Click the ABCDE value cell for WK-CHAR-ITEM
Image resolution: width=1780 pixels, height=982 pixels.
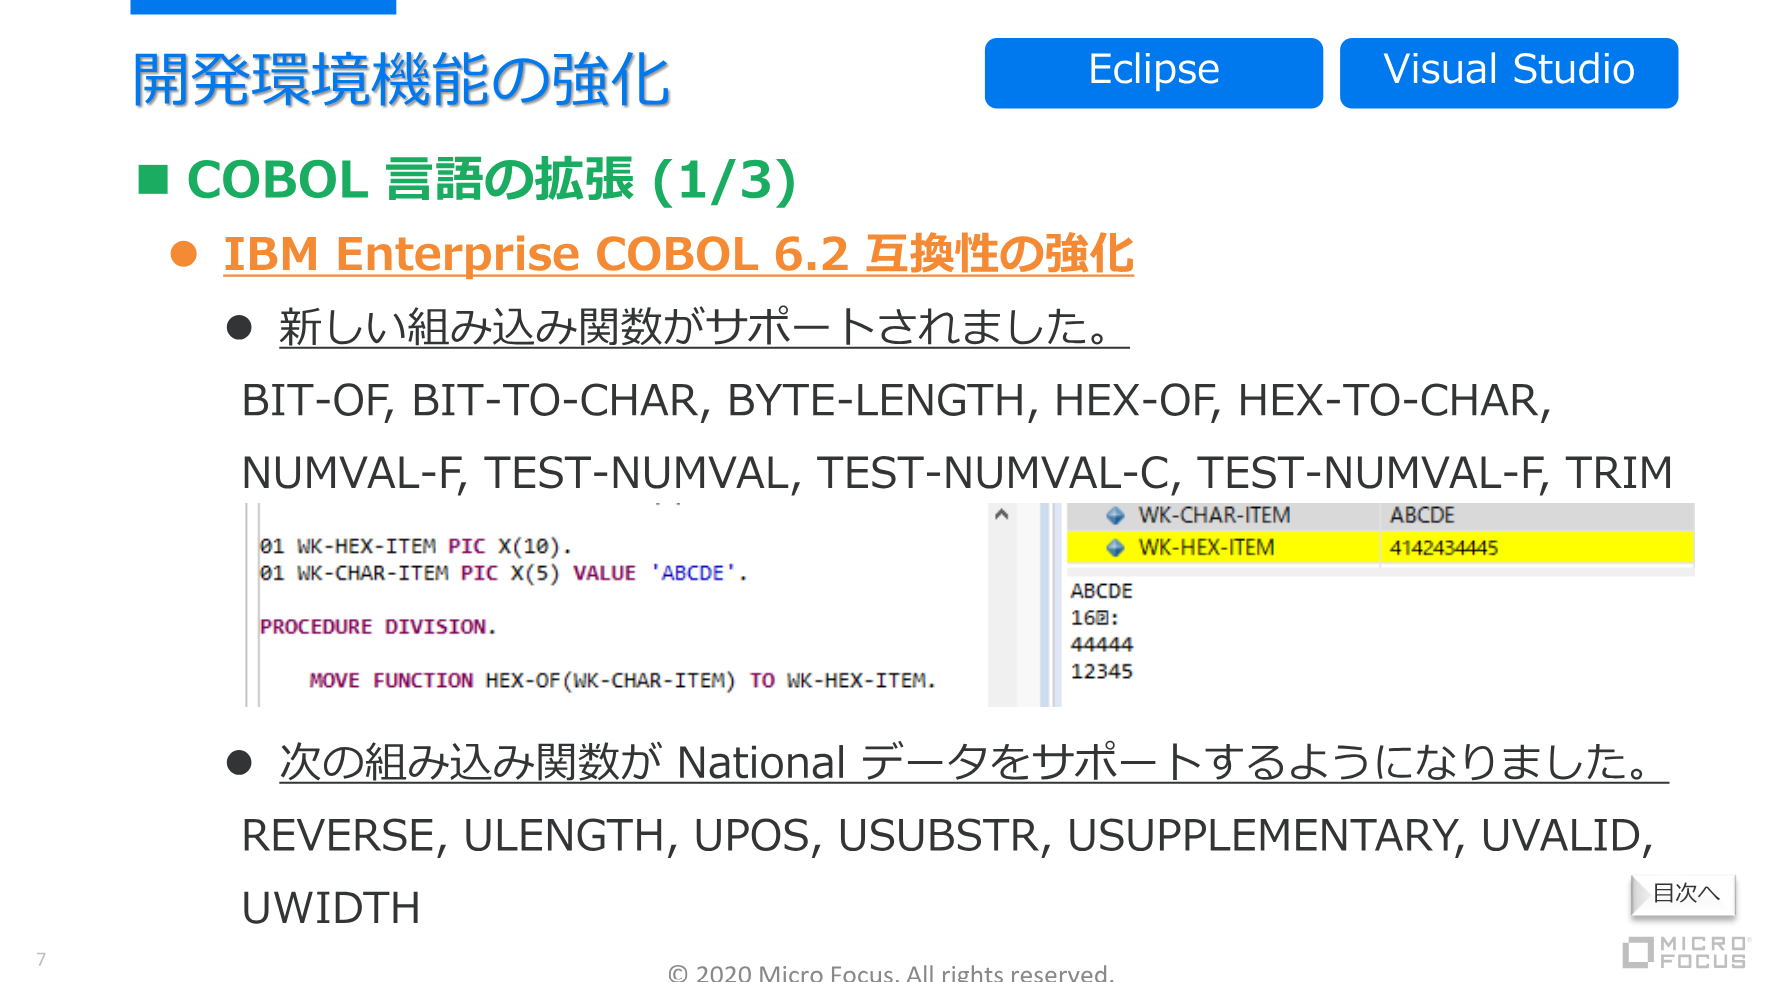(x=1421, y=516)
